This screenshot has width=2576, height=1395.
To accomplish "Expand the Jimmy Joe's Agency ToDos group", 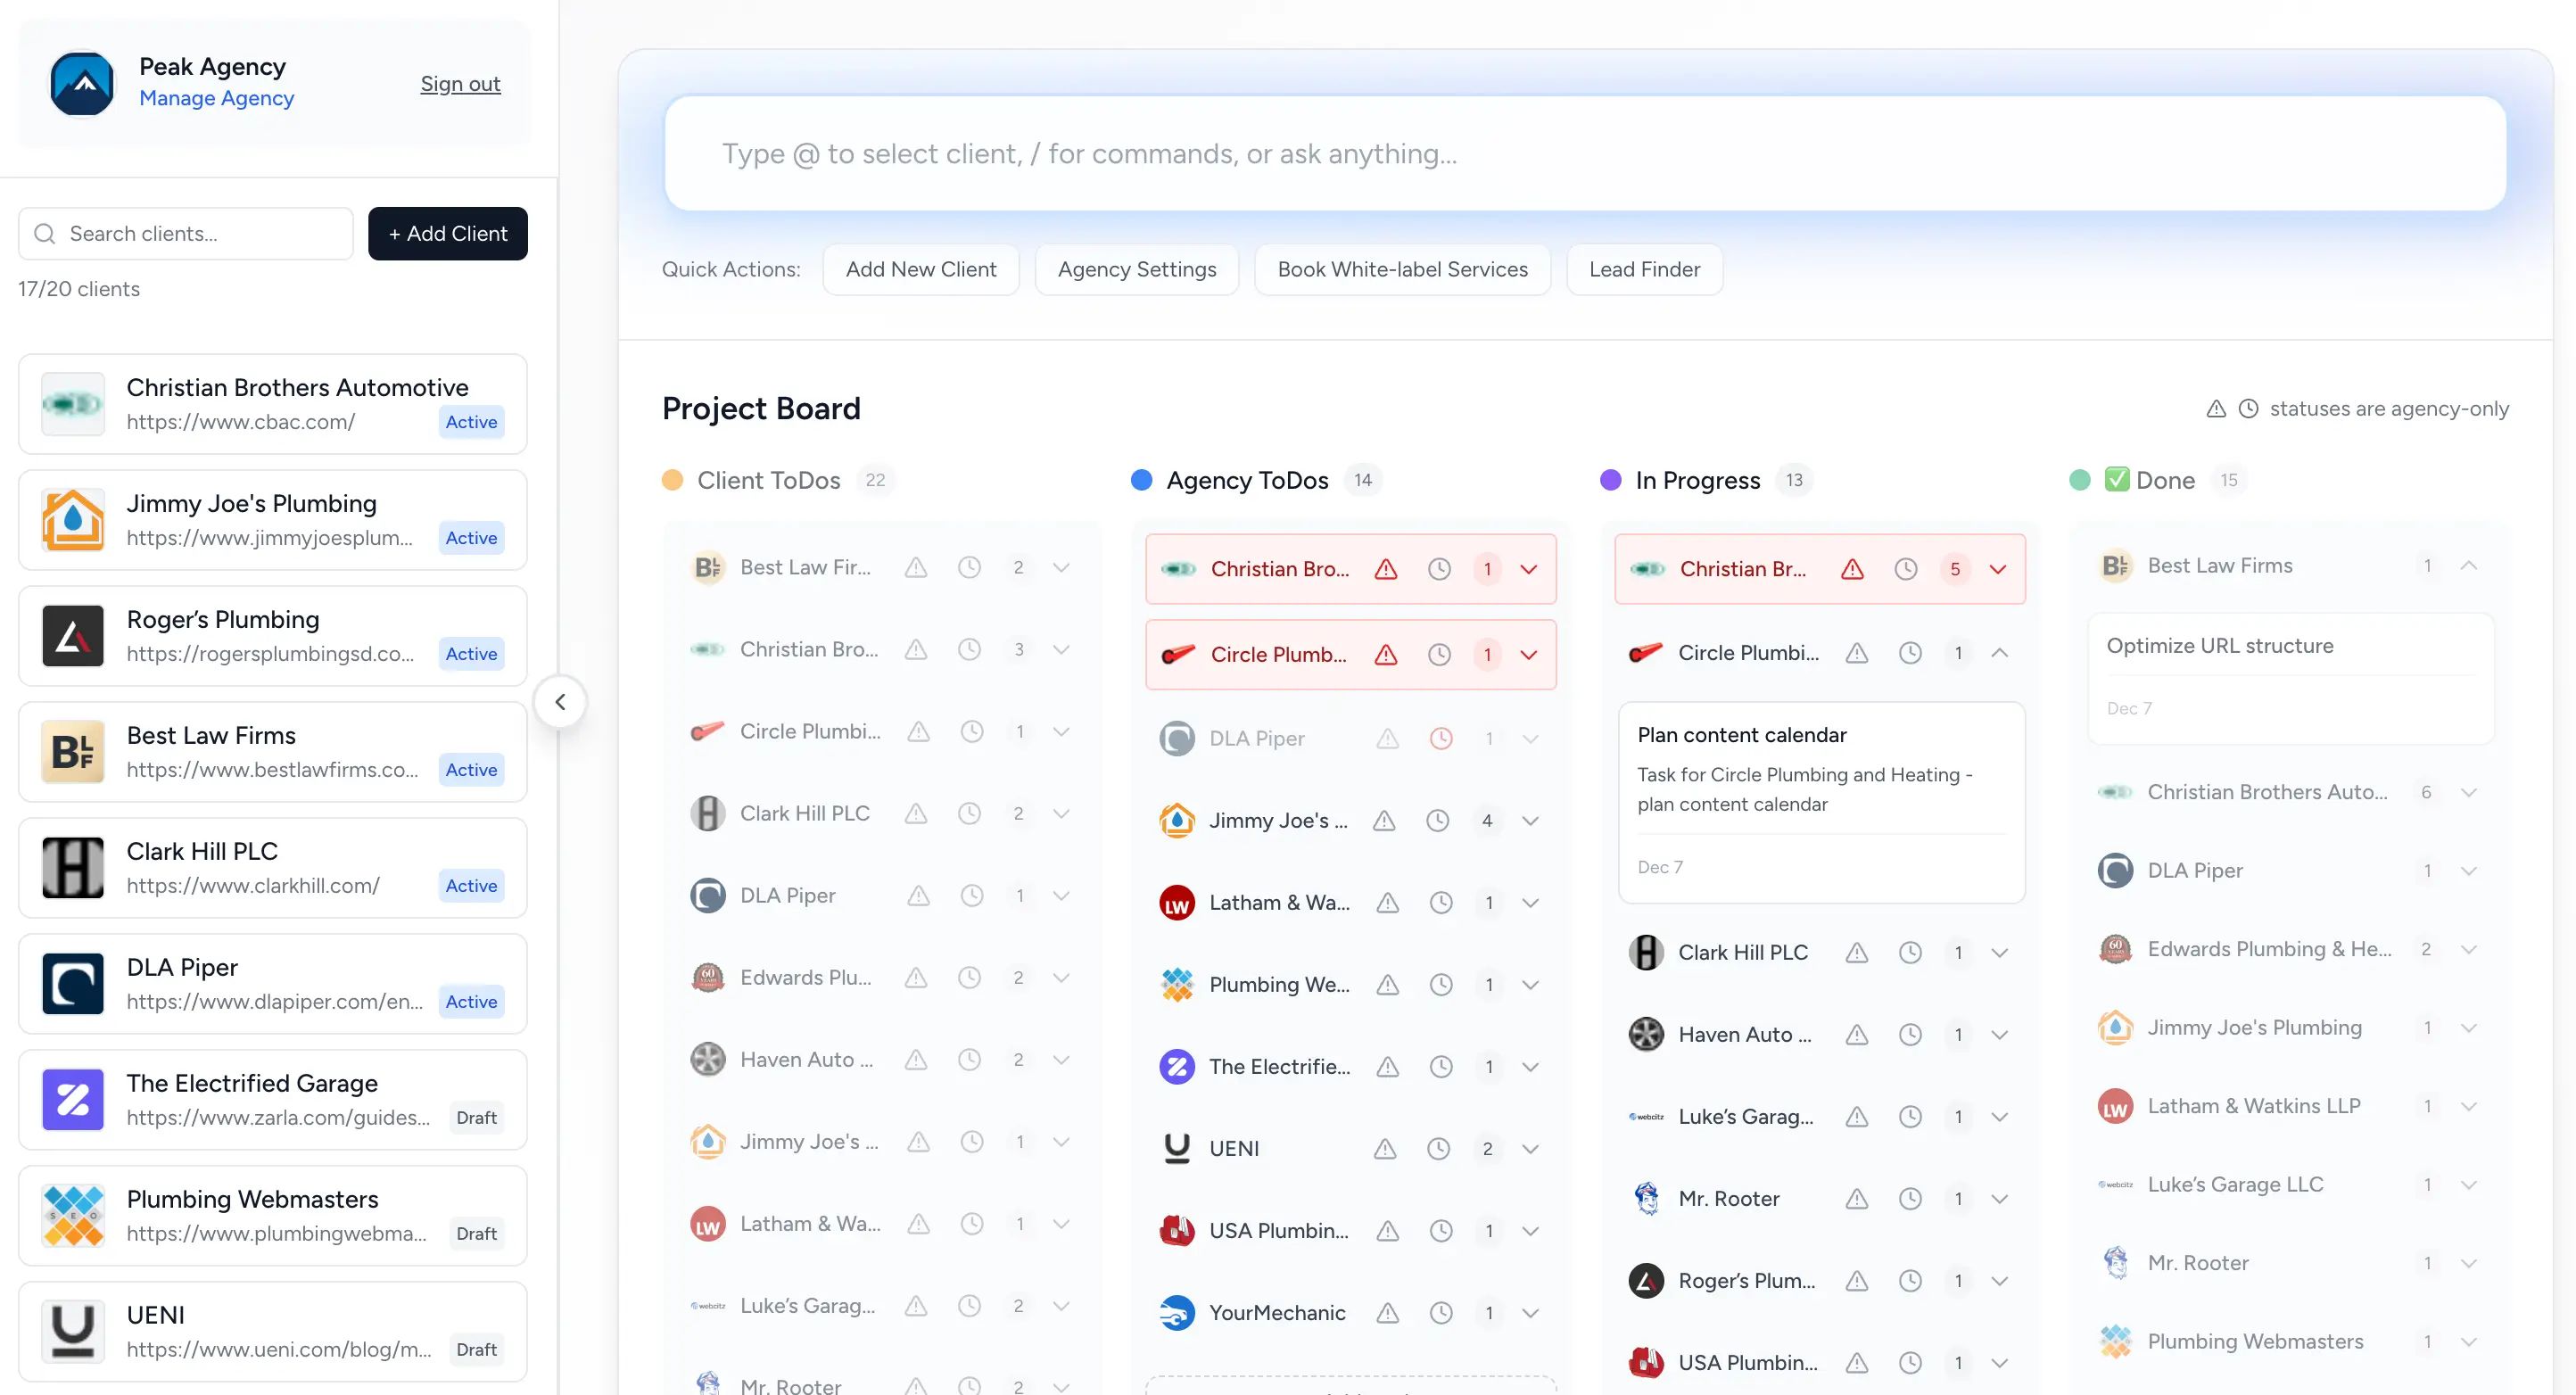I will point(1530,821).
